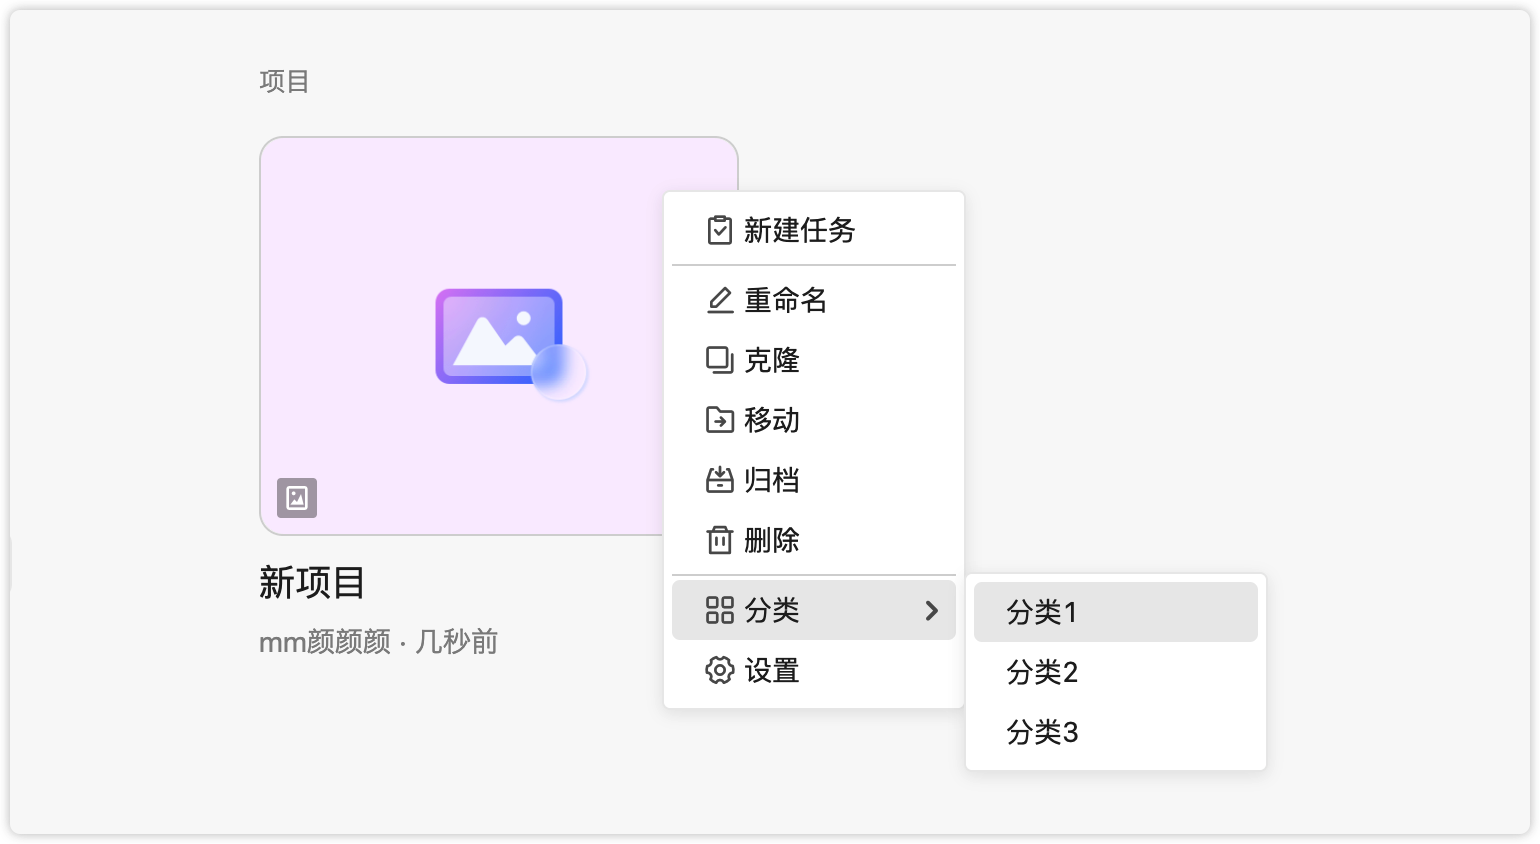This screenshot has height=844, width=1540.
Task: Click the archive box icon for 归档
Action: pyautogui.click(x=719, y=480)
